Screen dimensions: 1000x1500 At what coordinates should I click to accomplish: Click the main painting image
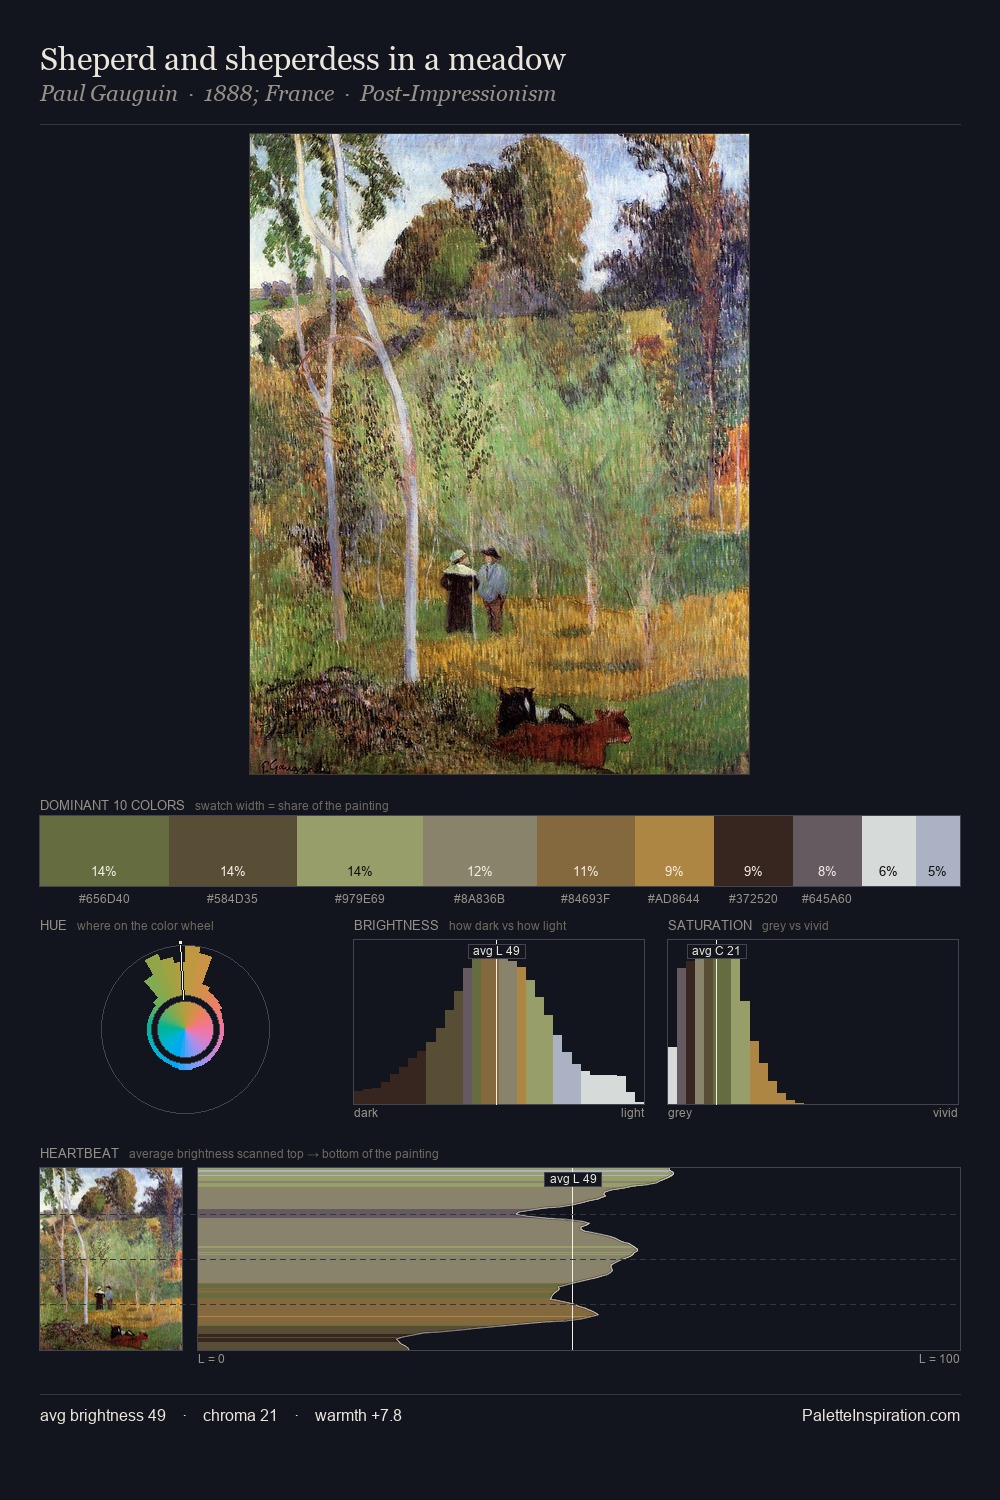(499, 454)
